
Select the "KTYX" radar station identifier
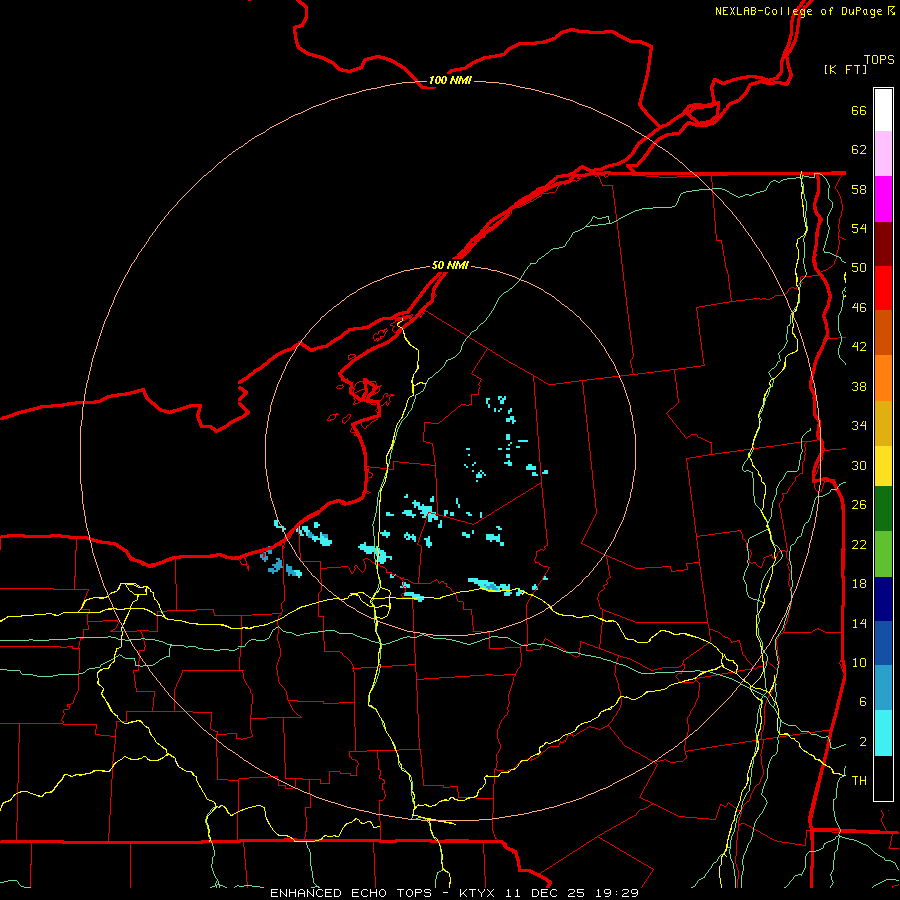coord(479,893)
